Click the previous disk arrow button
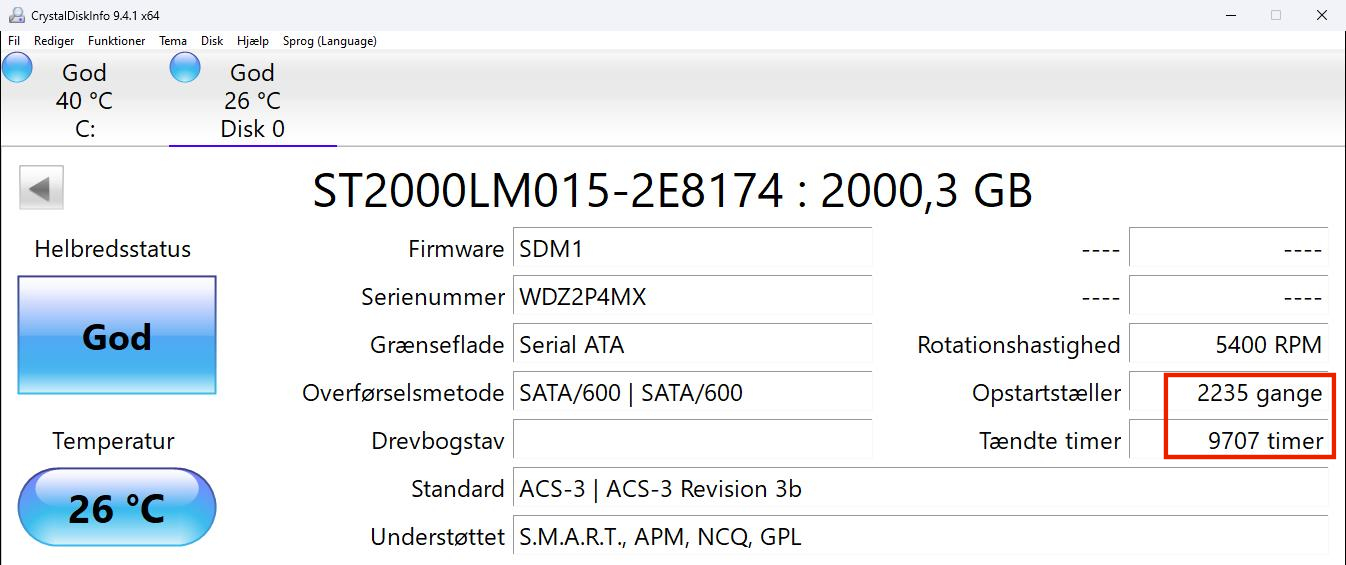Viewport: 1346px width, 565px height. [41, 188]
